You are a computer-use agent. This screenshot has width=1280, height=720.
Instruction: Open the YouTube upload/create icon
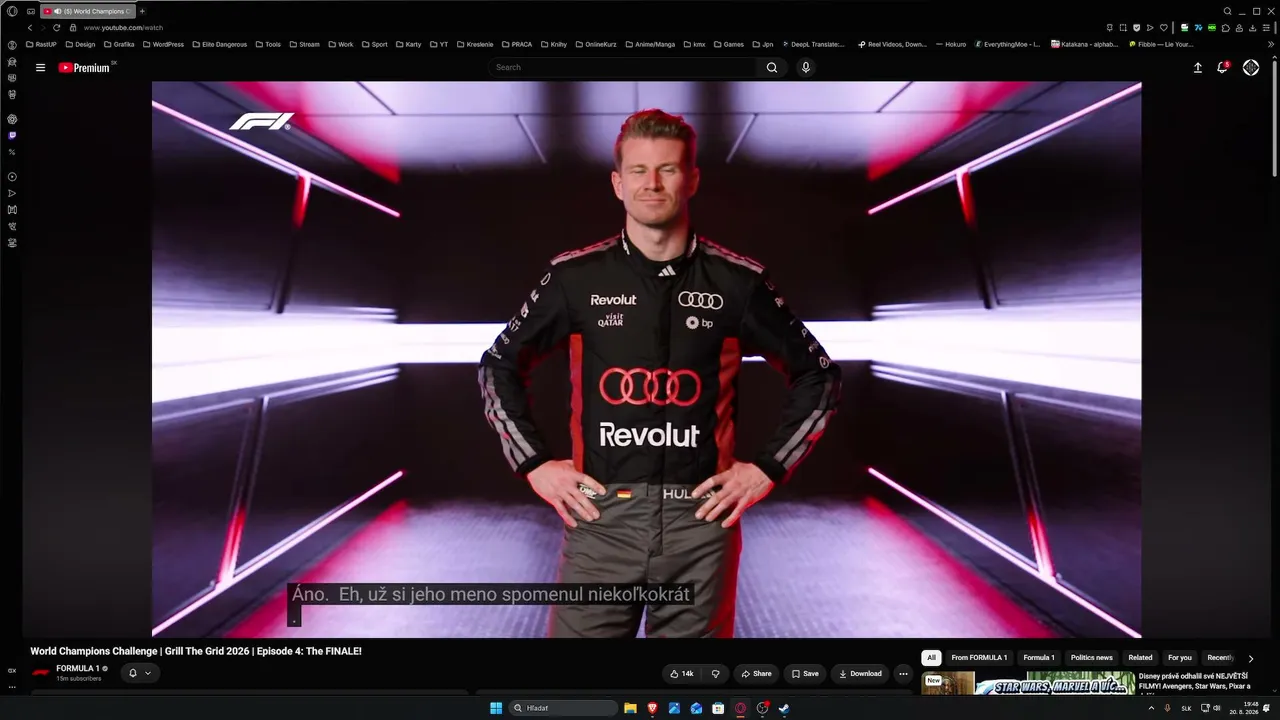[1198, 68]
